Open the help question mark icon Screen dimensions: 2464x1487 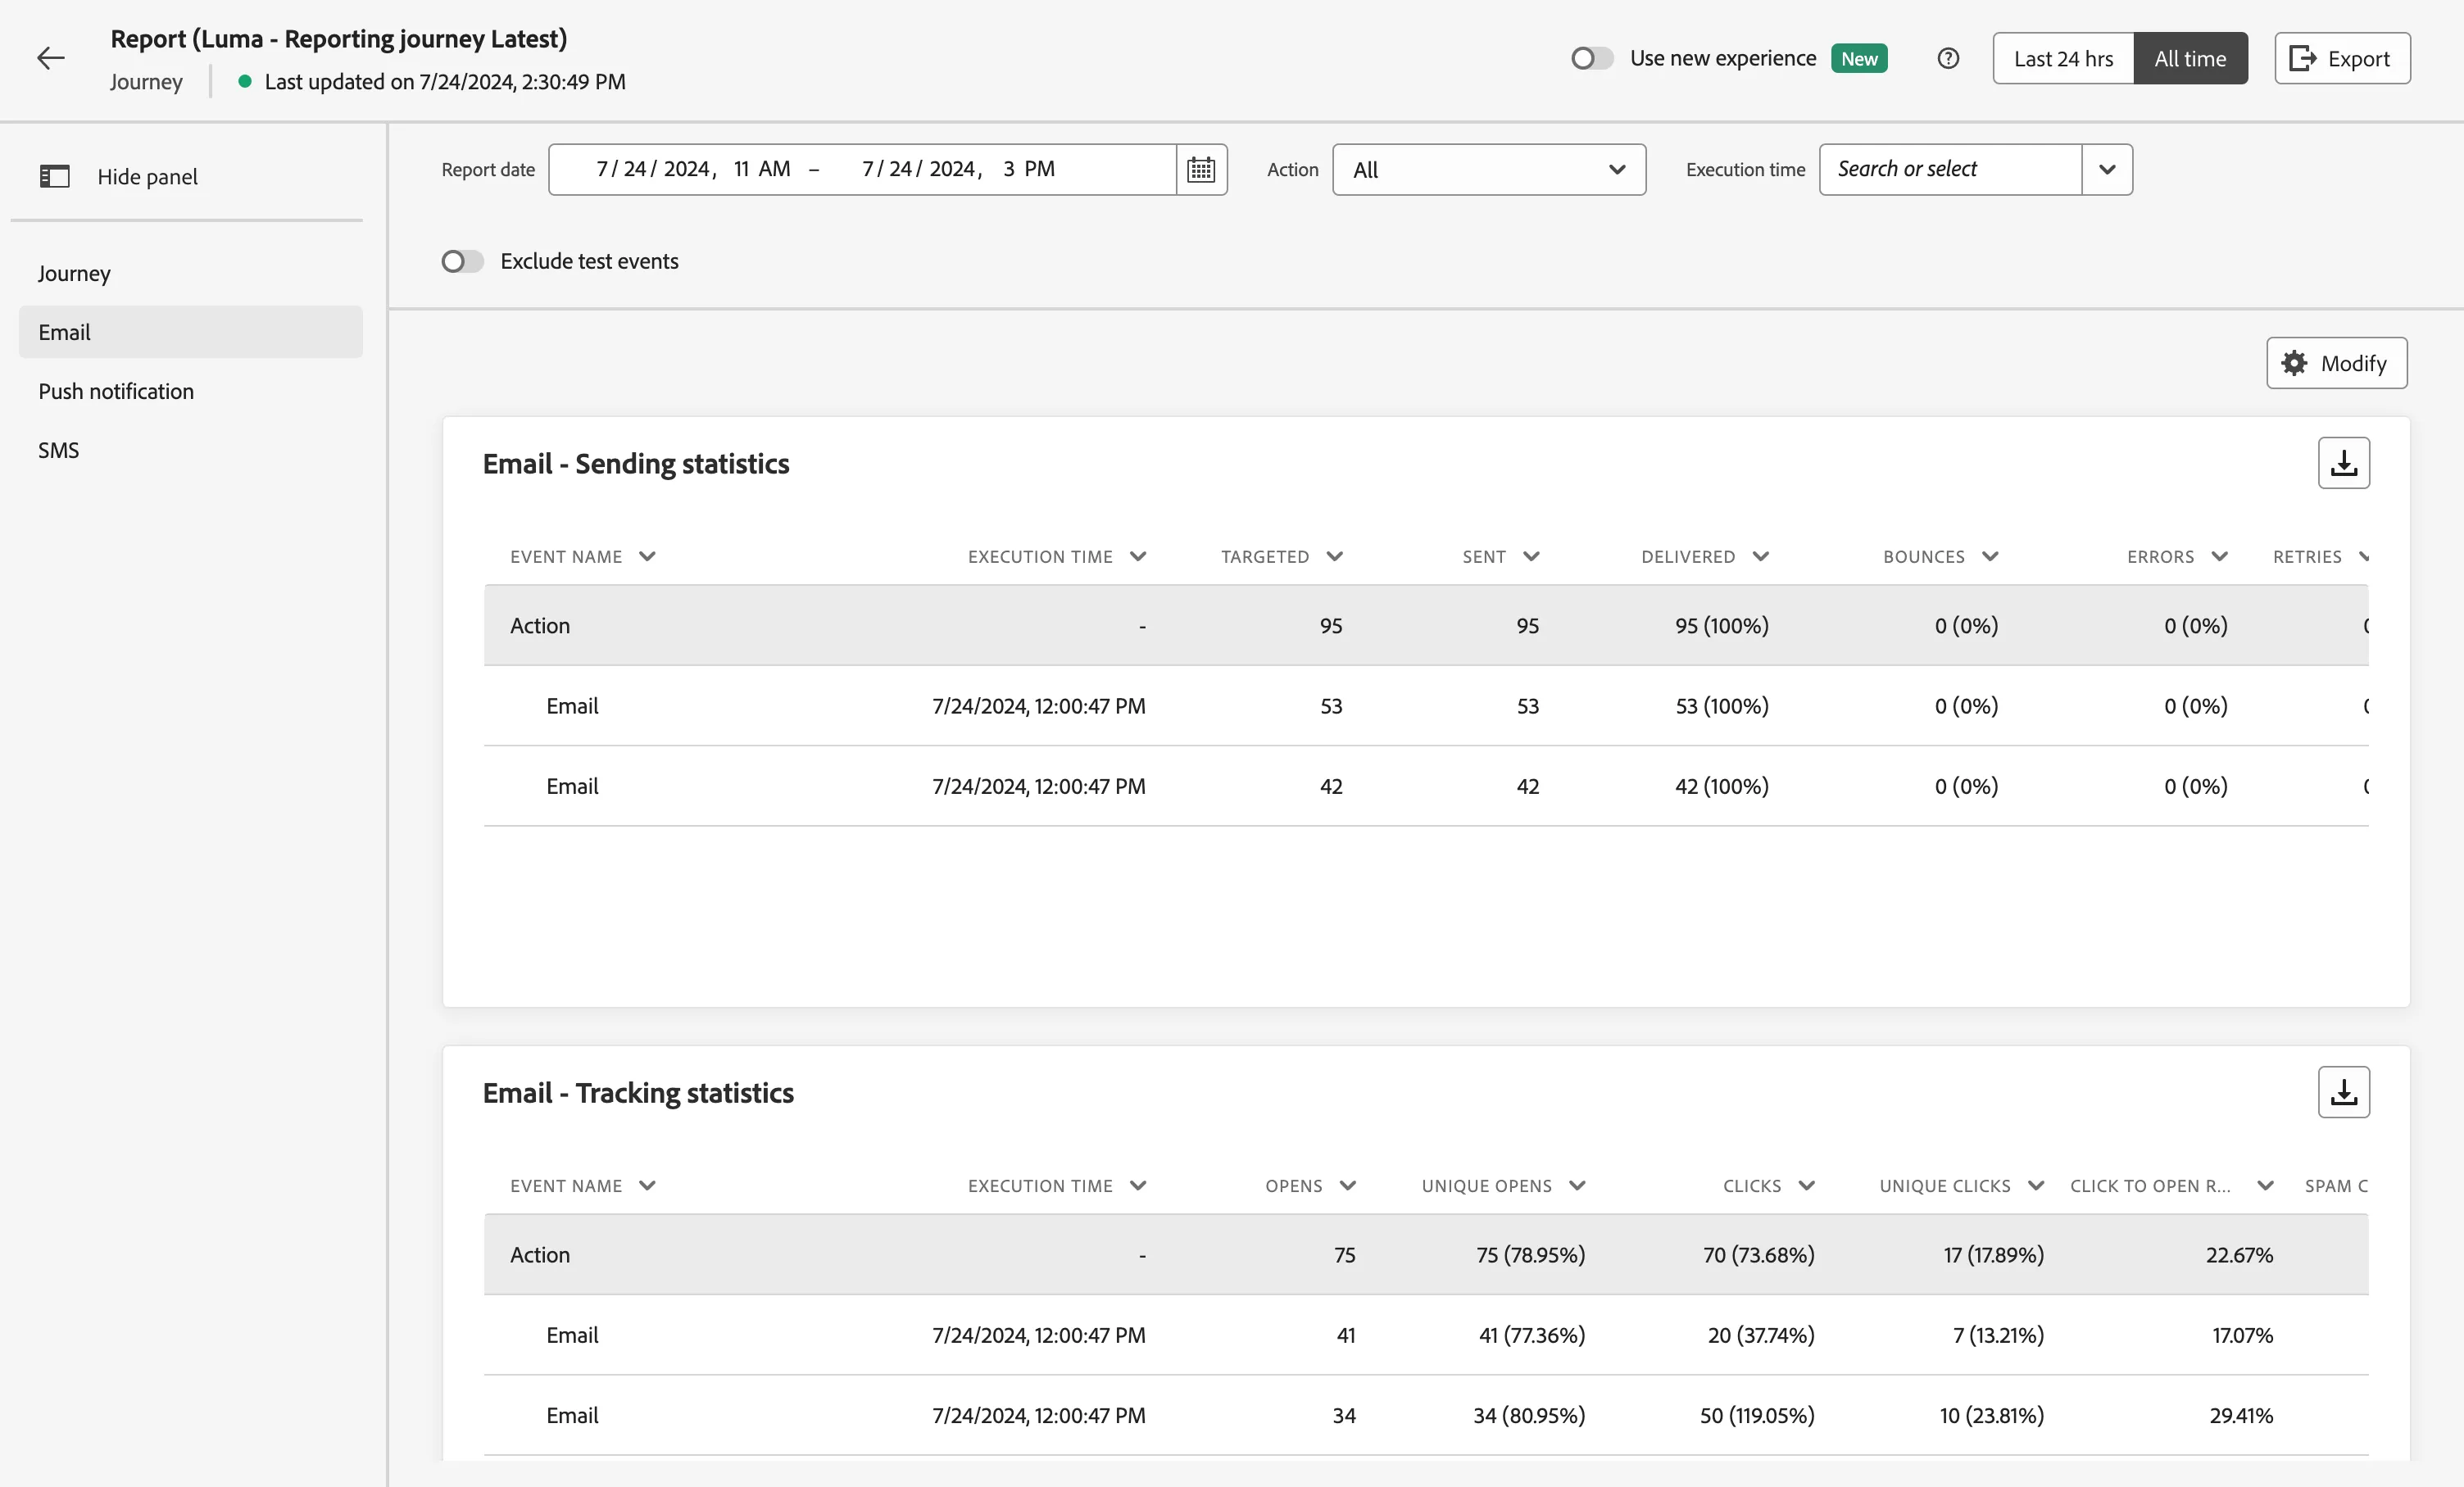click(x=1947, y=58)
